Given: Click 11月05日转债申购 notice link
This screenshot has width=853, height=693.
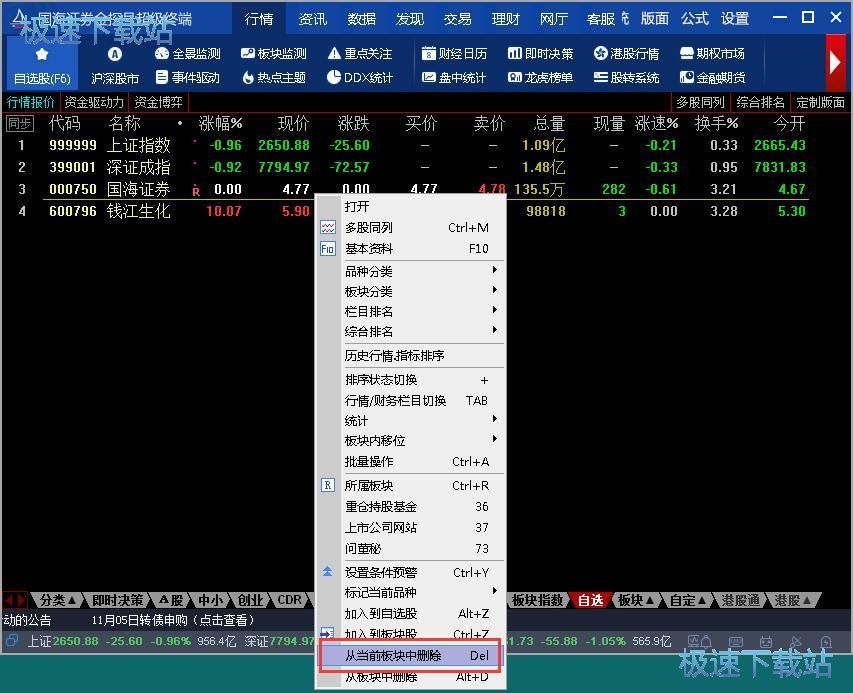Looking at the screenshot, I should coord(172,620).
